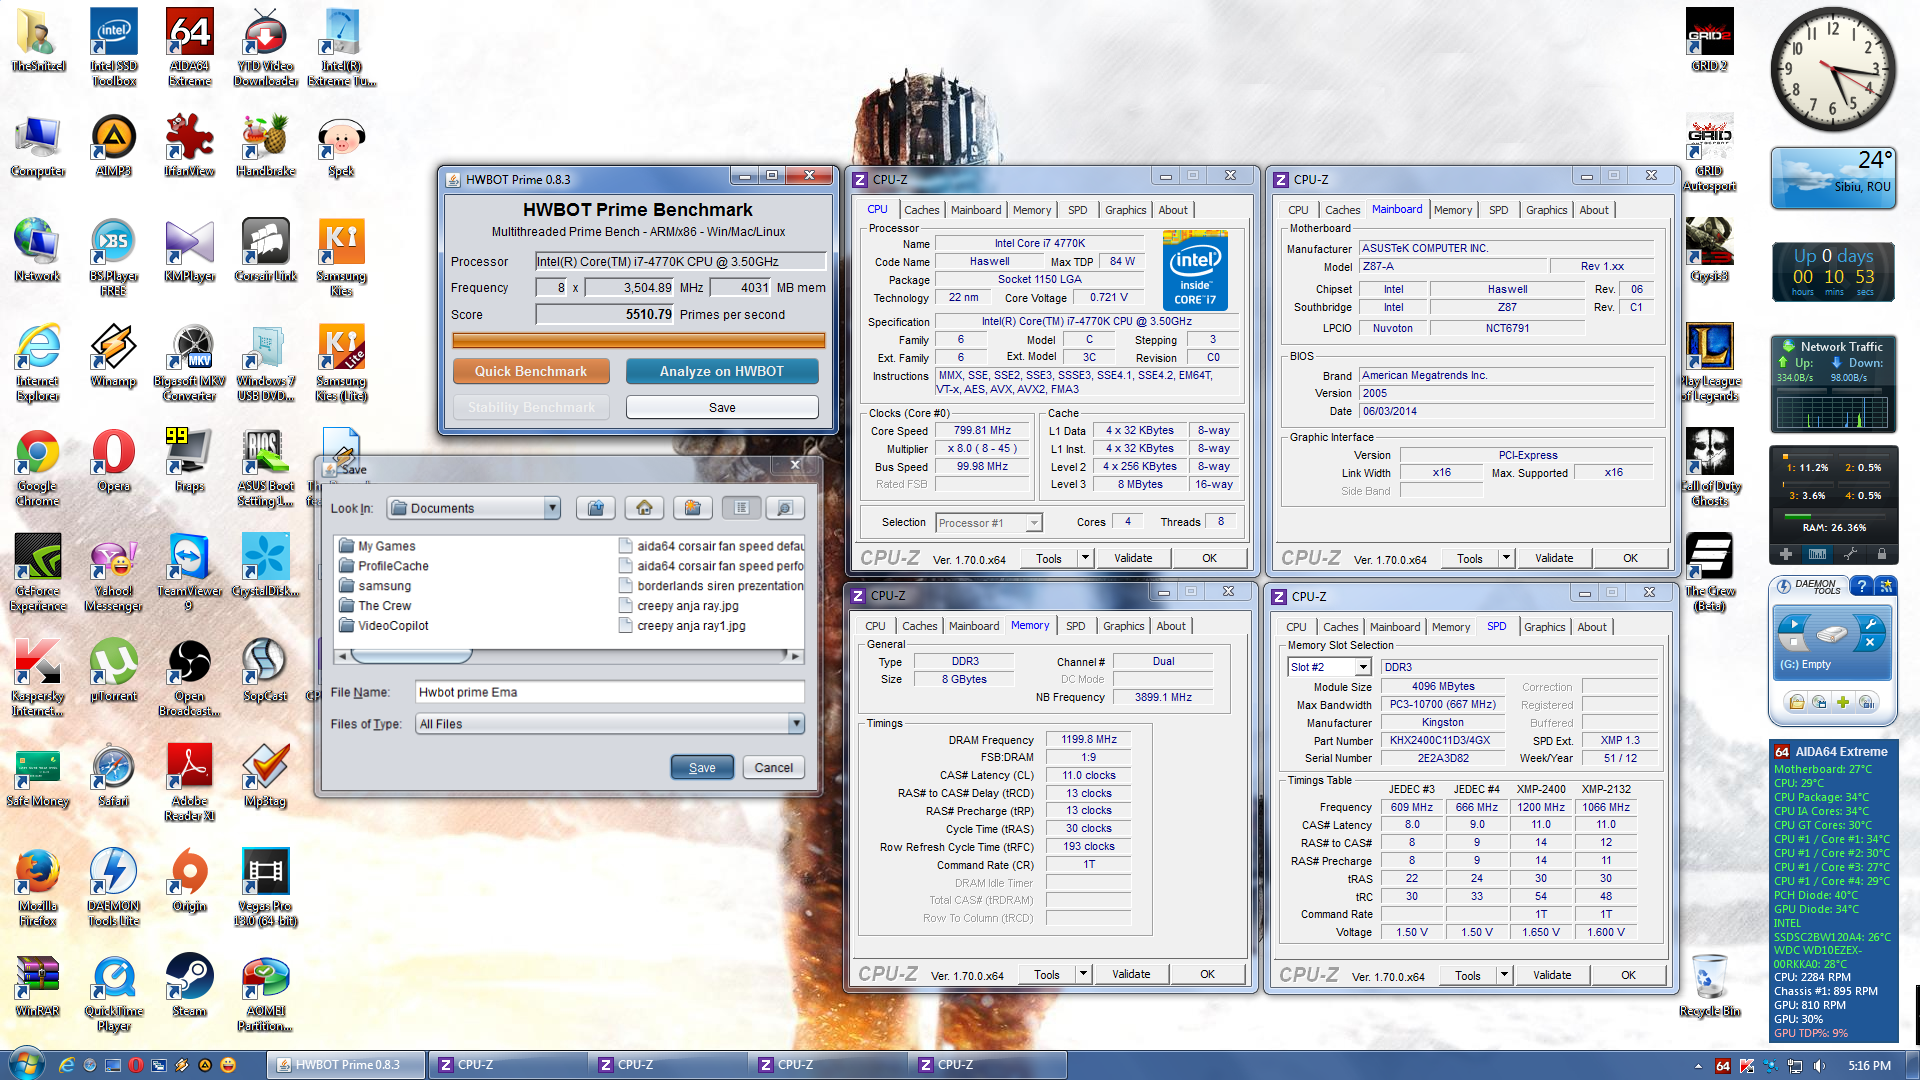Select My Games folder in file list
The image size is (1920, 1080).
pyautogui.click(x=377, y=546)
